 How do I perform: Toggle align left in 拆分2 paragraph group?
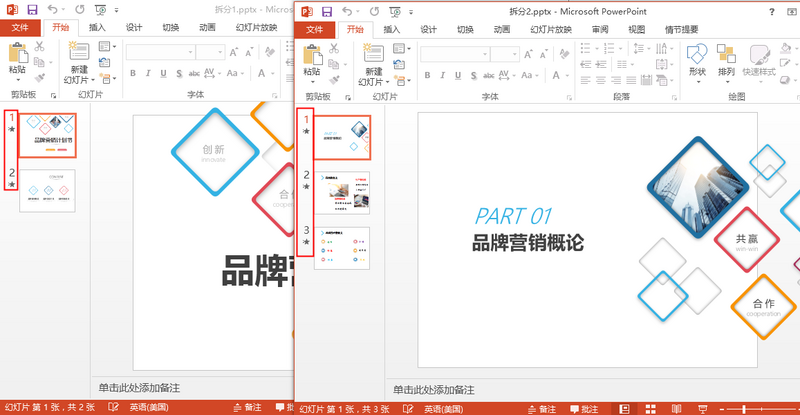[x=586, y=80]
